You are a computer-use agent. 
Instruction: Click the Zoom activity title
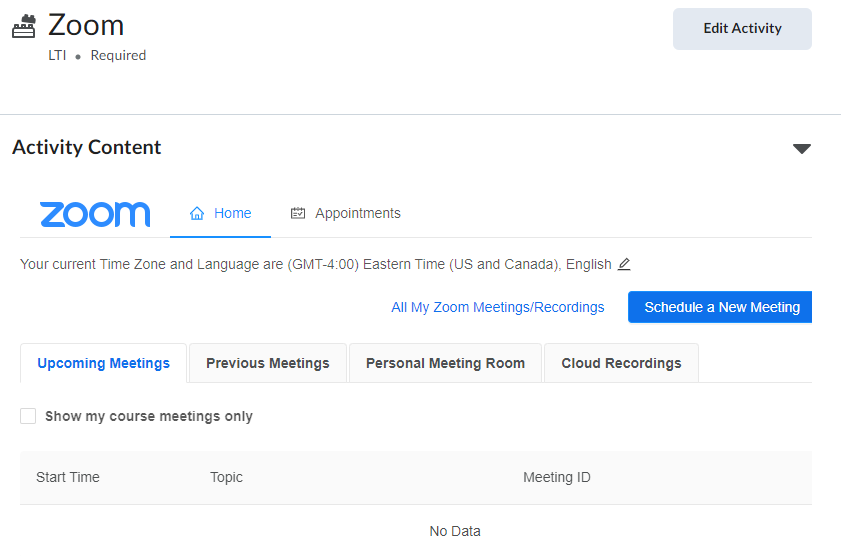click(x=86, y=25)
